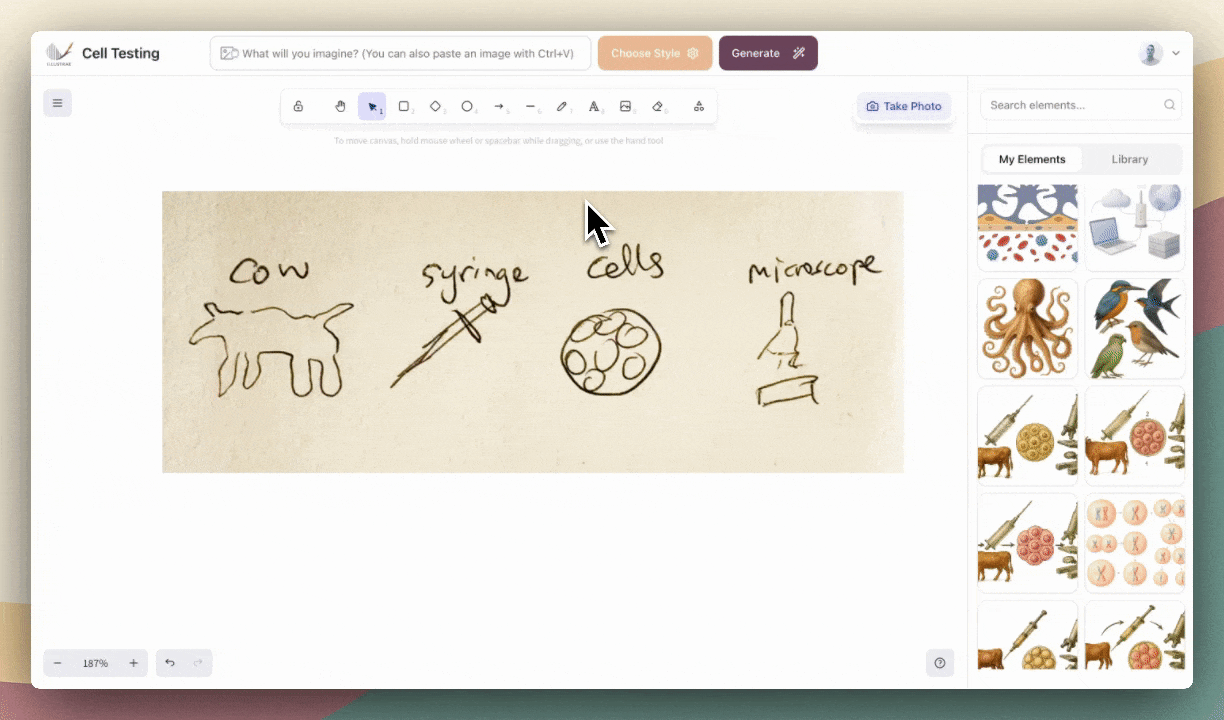
Task: Select the Pencil draw tool
Action: click(562, 106)
